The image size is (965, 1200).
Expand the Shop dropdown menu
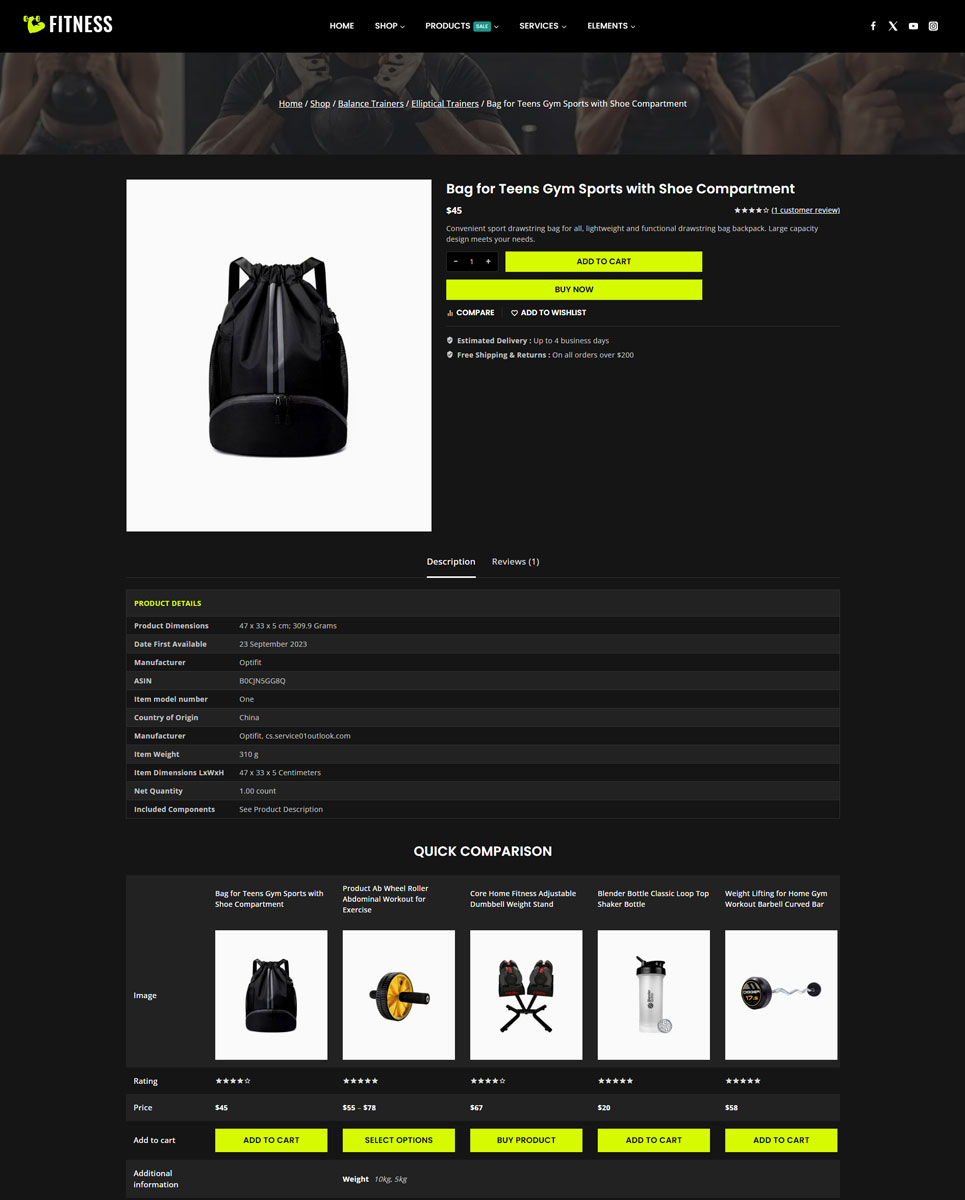(389, 26)
